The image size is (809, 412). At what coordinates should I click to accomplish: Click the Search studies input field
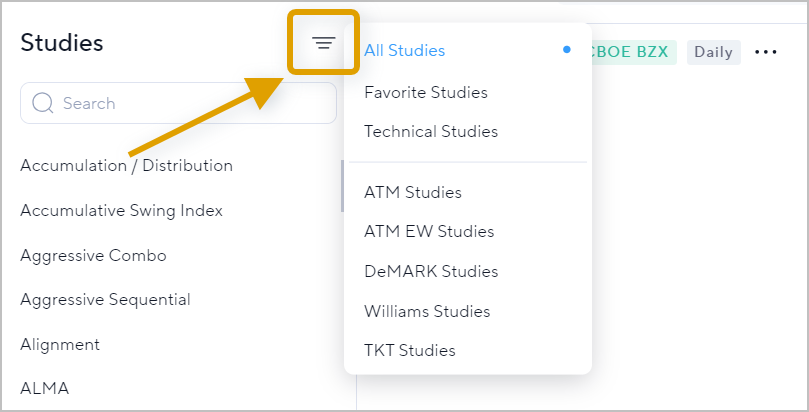179,103
